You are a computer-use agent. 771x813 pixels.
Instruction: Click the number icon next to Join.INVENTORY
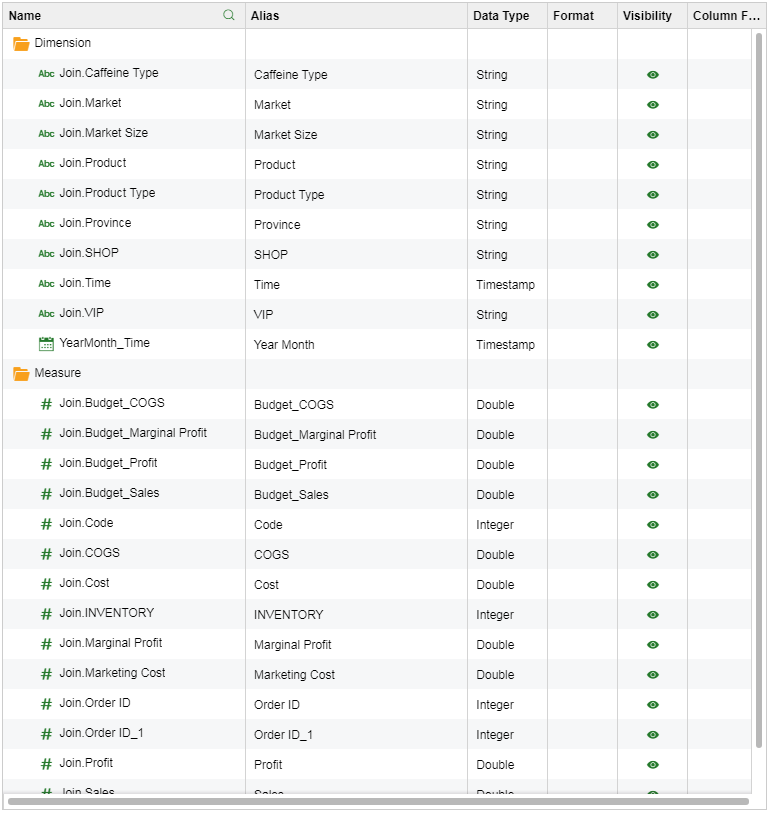(x=46, y=614)
